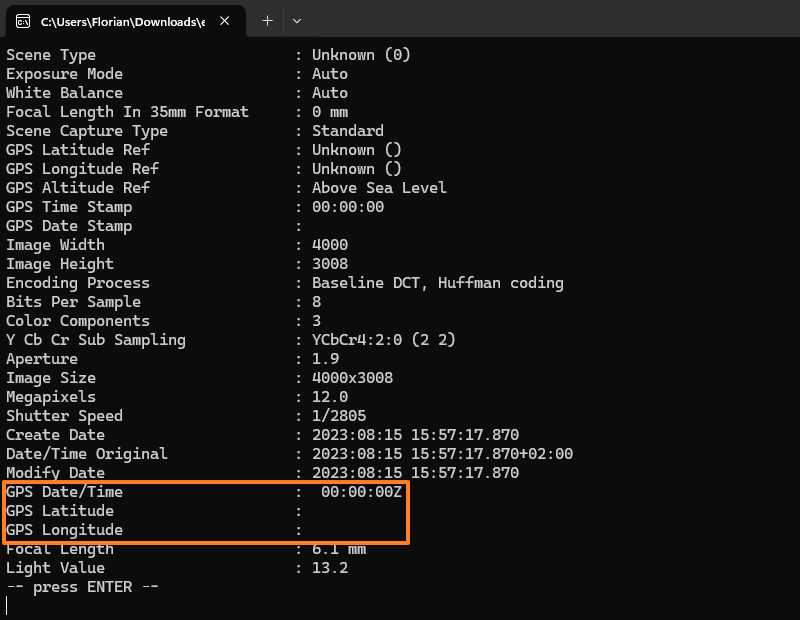Click the GPS Altitude Ref label
Viewport: 800px width, 620px height.
78,188
